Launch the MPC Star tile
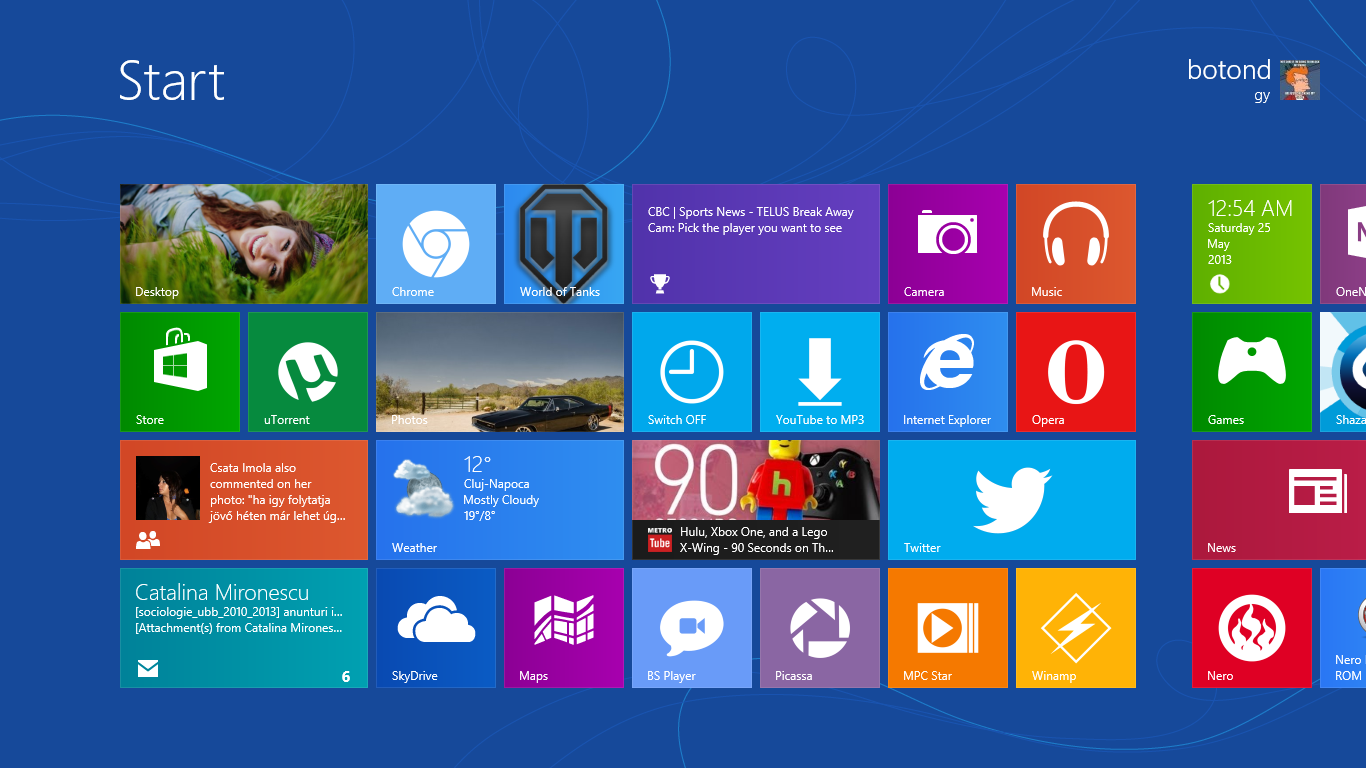The image size is (1366, 768). pyautogui.click(x=948, y=628)
